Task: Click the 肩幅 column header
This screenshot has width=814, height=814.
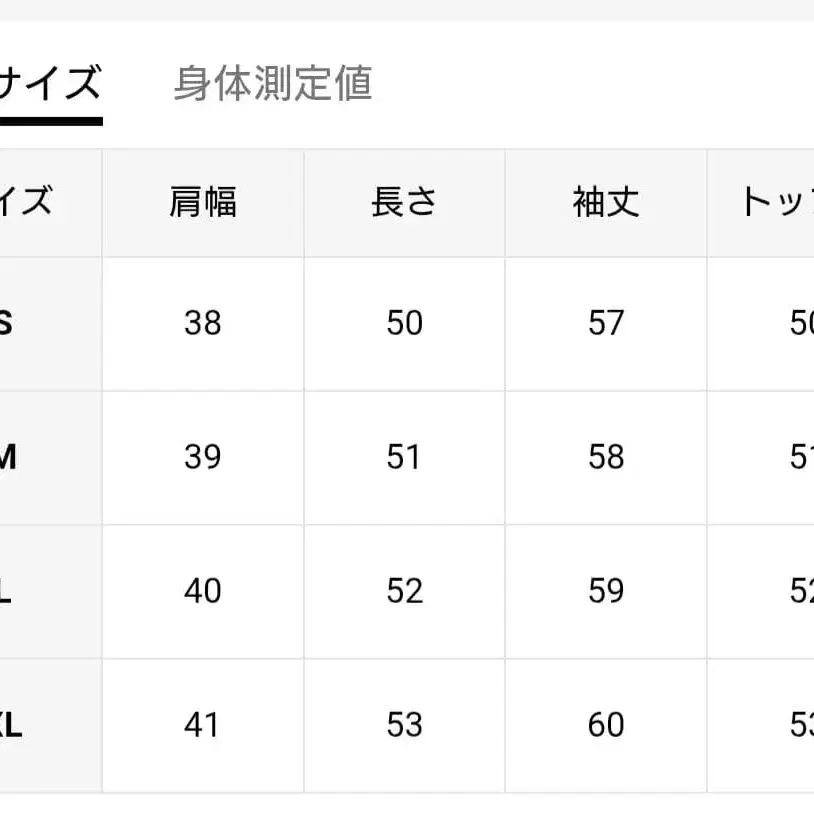Action: 202,202
